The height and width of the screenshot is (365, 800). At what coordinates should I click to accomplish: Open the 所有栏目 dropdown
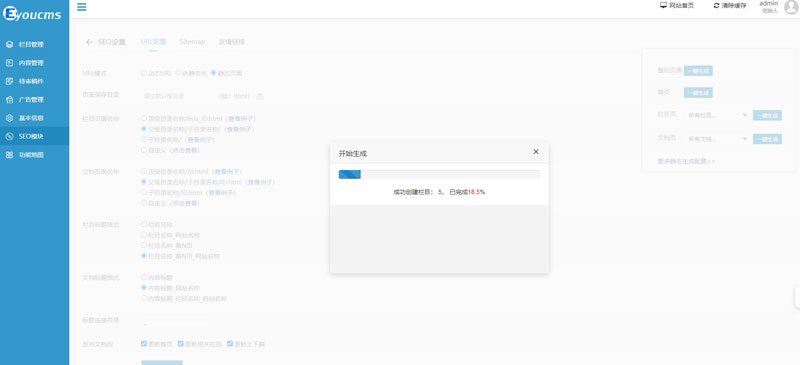pos(717,115)
